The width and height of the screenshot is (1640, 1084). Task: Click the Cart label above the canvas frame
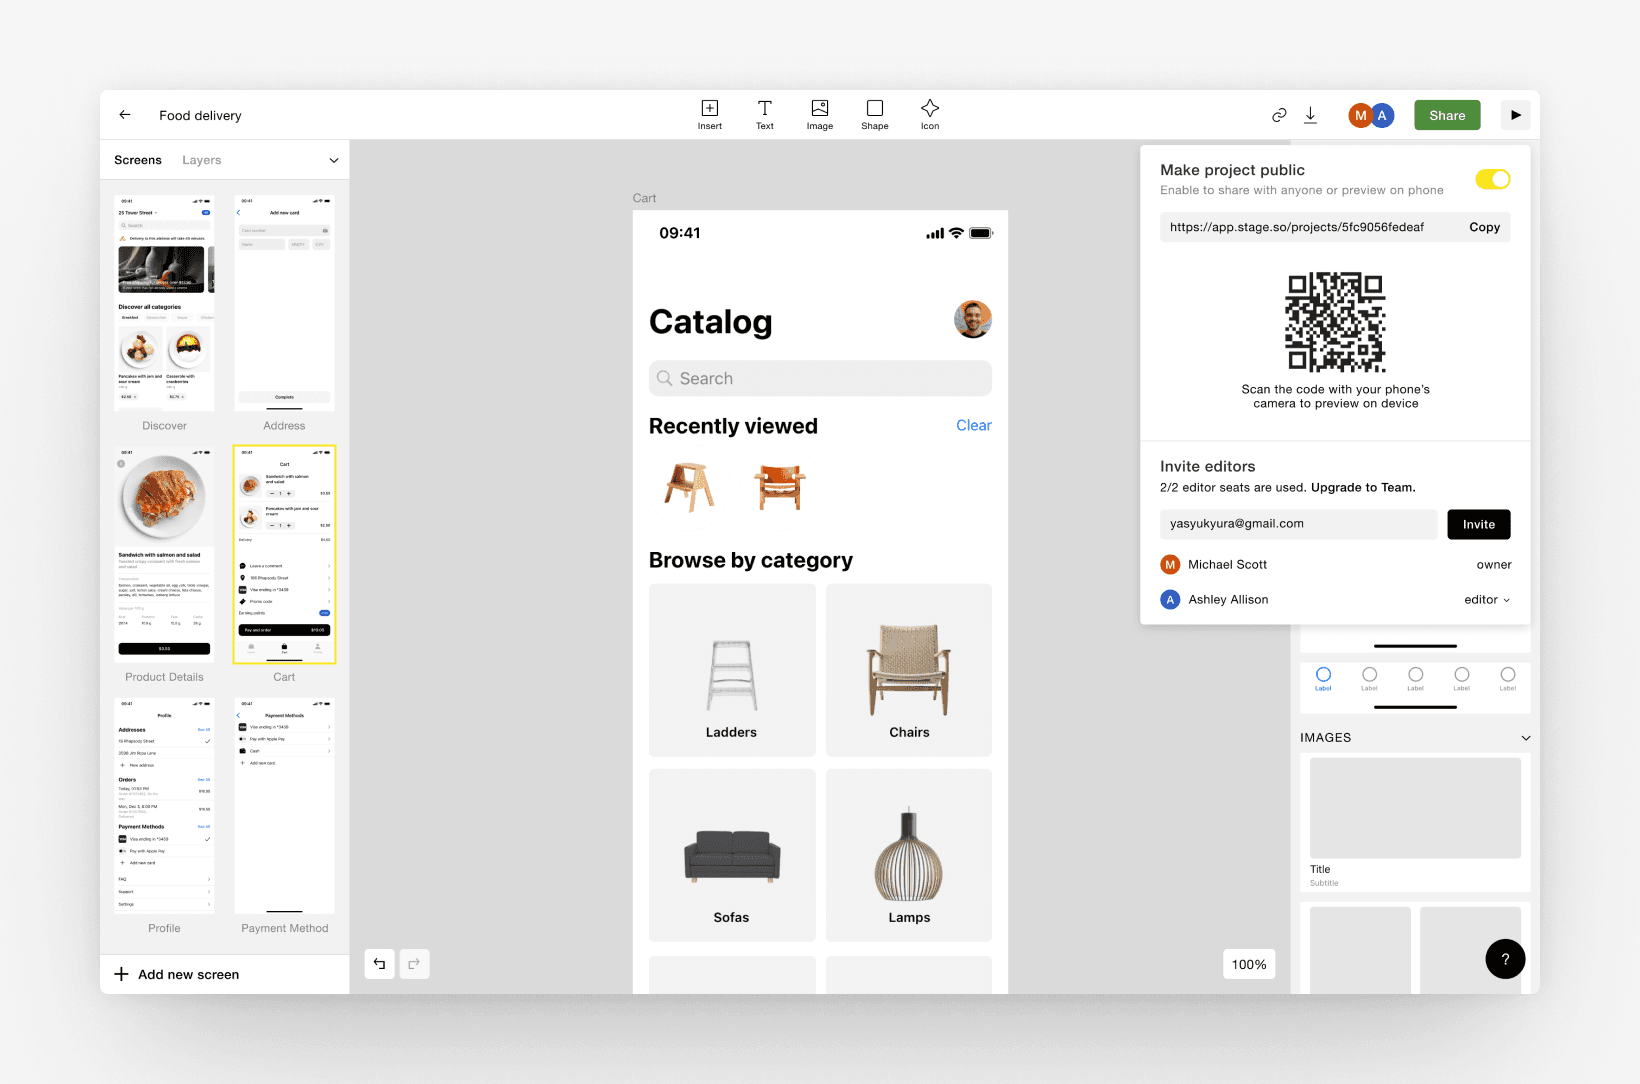tap(644, 198)
